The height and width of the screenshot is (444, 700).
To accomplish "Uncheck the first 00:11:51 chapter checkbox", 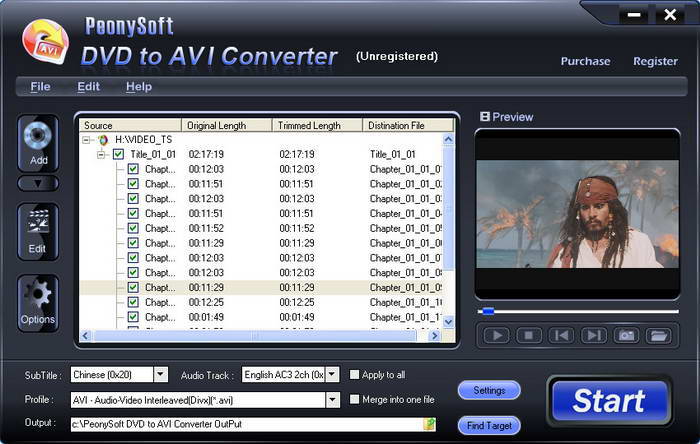I will [x=133, y=184].
